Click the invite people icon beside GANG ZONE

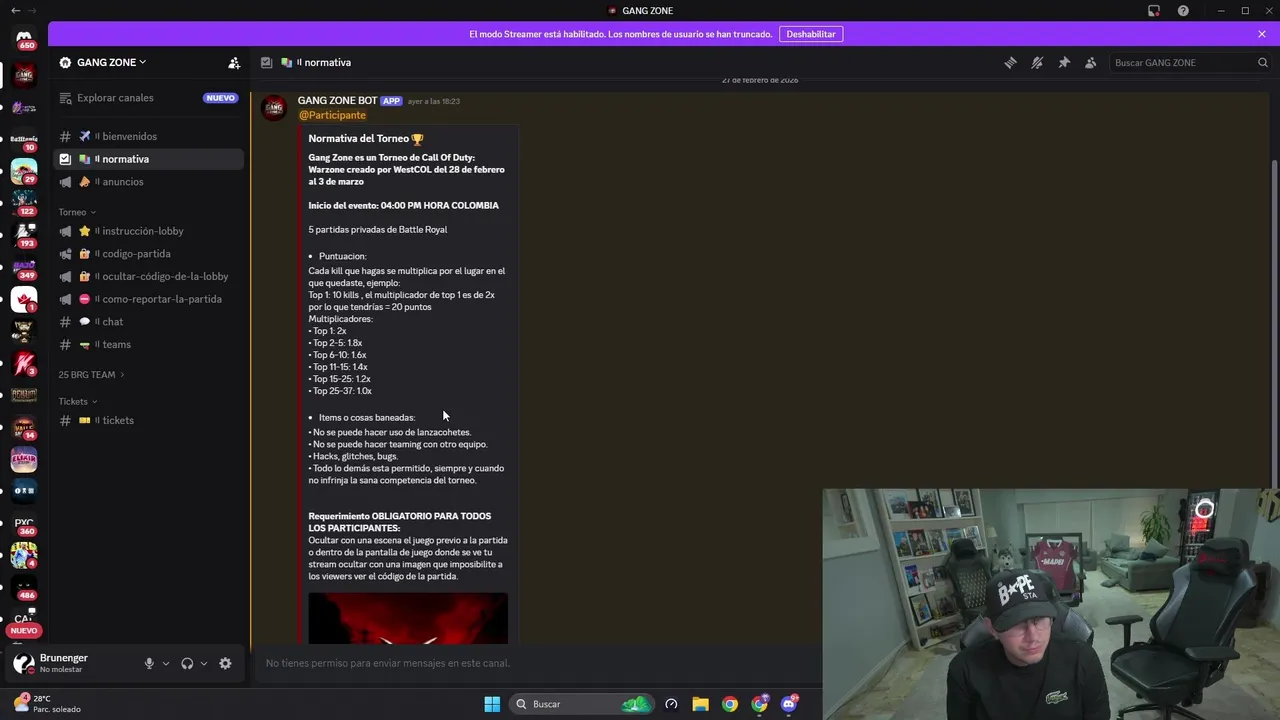pyautogui.click(x=234, y=62)
